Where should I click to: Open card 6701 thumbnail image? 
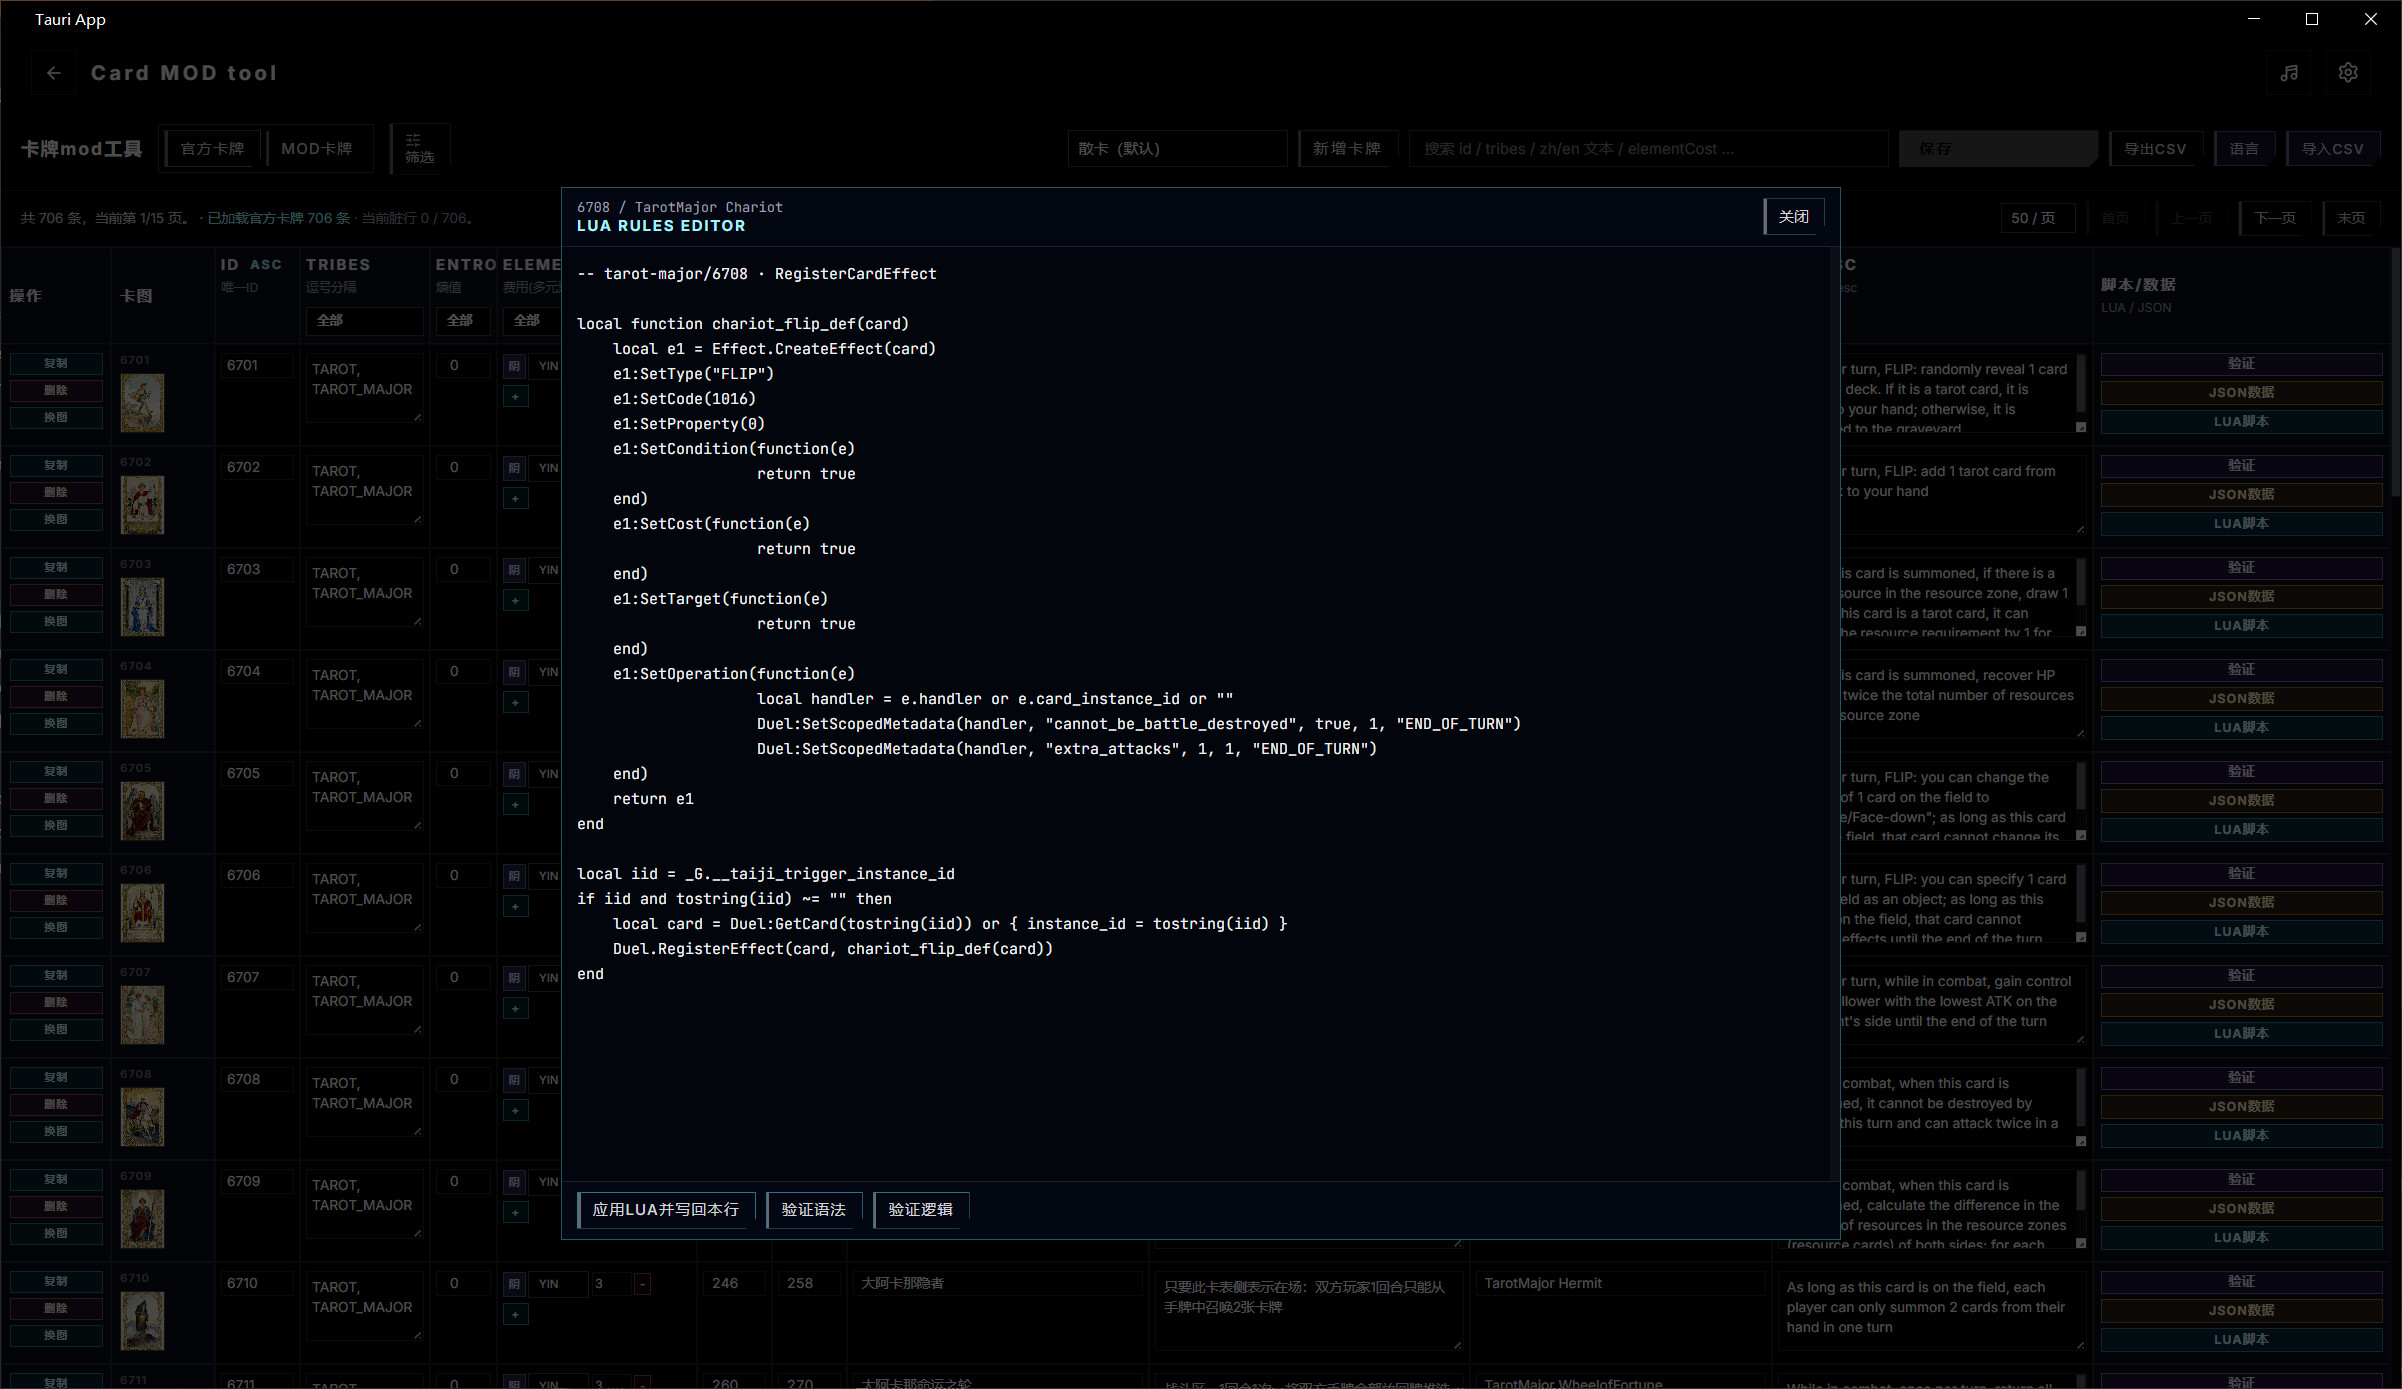[142, 403]
